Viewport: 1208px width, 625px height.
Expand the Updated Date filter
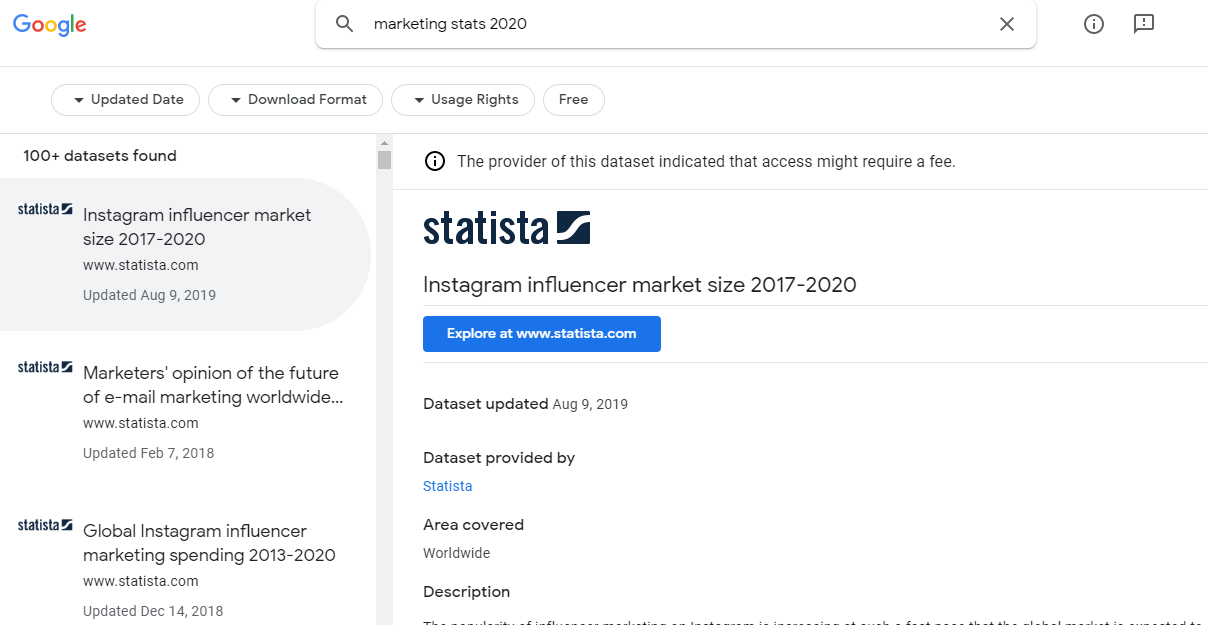[x=126, y=100]
